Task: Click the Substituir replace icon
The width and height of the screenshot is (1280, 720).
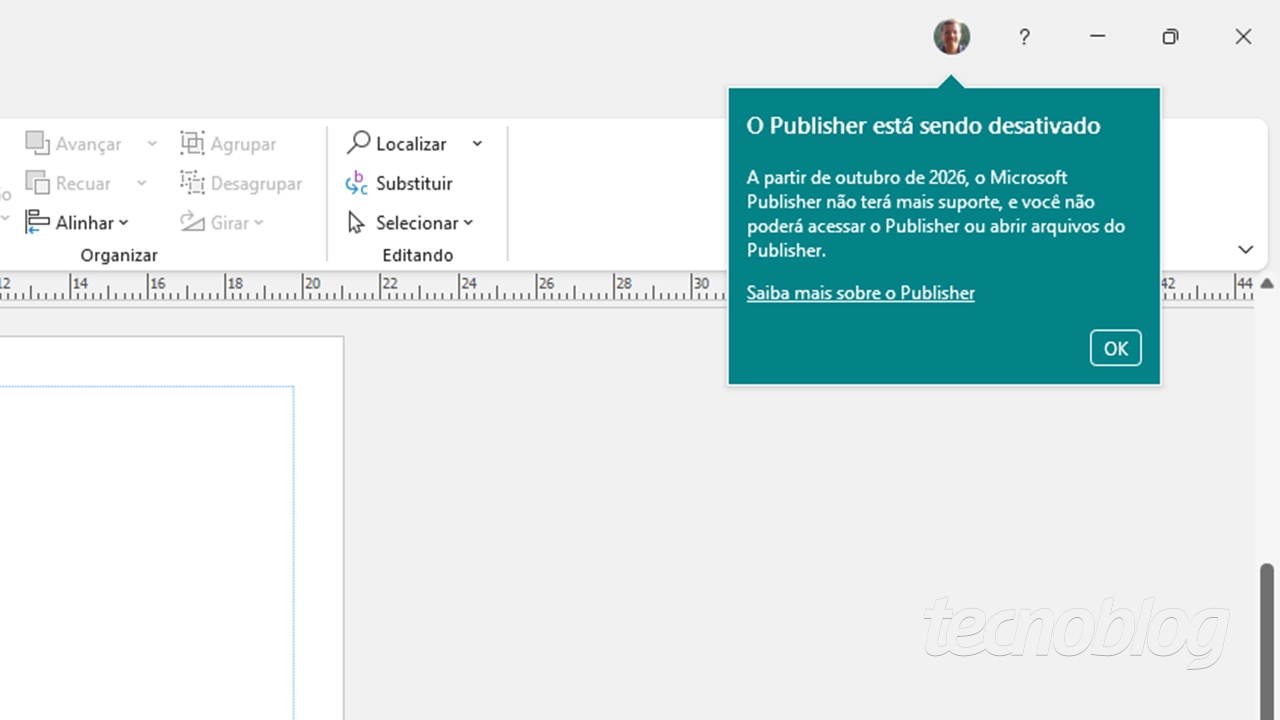Action: point(357,184)
